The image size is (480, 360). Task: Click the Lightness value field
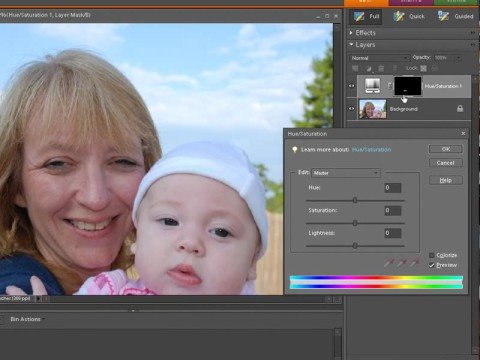point(393,233)
